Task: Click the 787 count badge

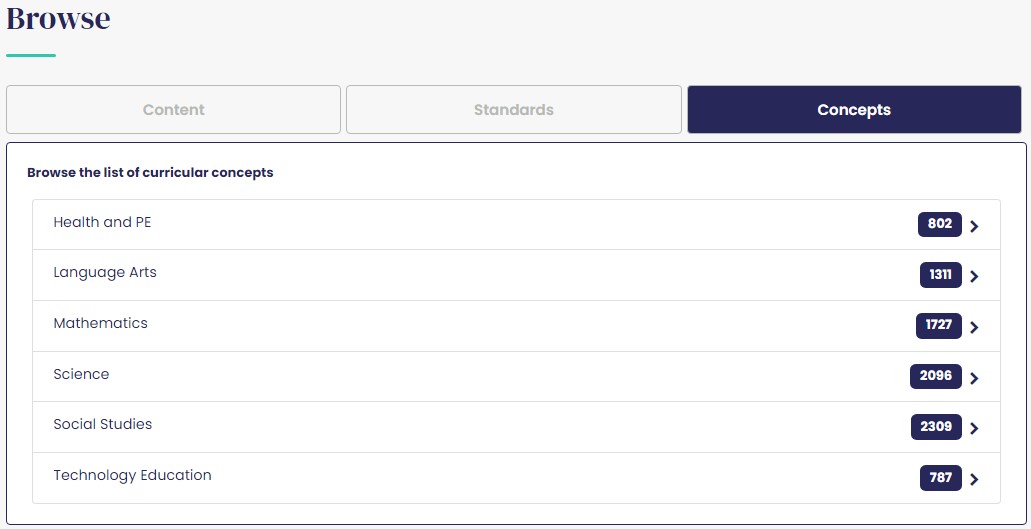Action: pos(940,478)
